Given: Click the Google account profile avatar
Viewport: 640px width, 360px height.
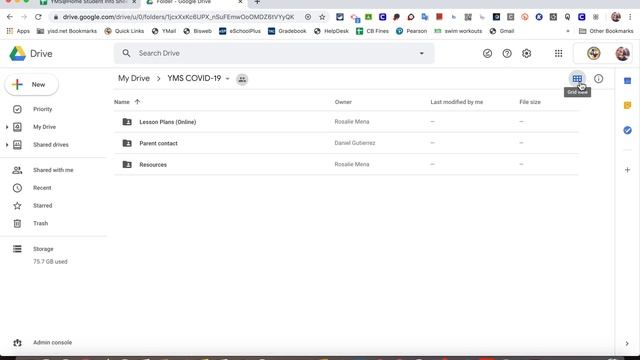Looking at the screenshot, I should tap(622, 53).
